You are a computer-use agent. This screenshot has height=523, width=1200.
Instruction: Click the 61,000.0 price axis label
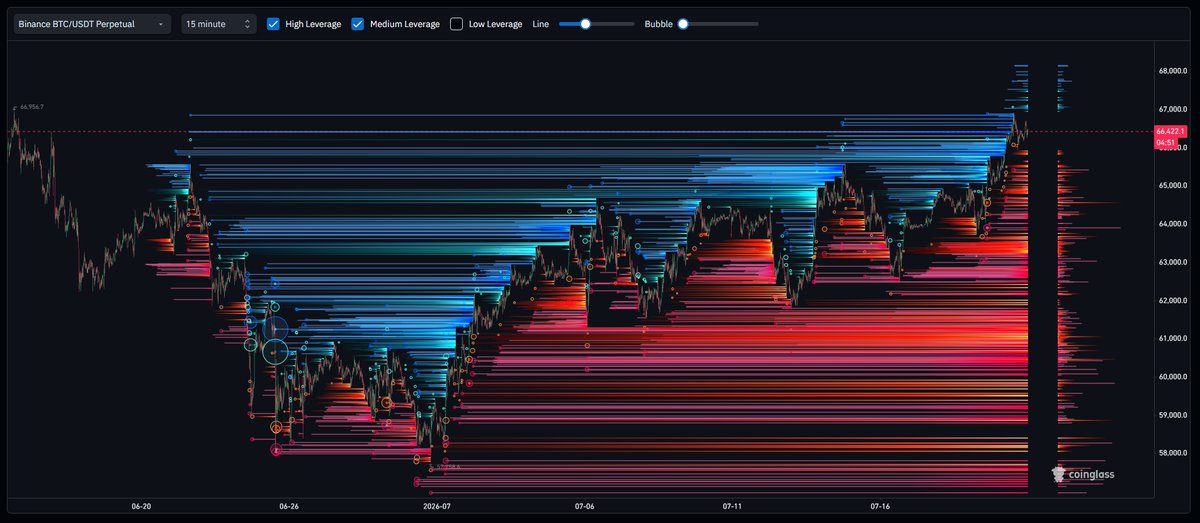pos(1172,339)
